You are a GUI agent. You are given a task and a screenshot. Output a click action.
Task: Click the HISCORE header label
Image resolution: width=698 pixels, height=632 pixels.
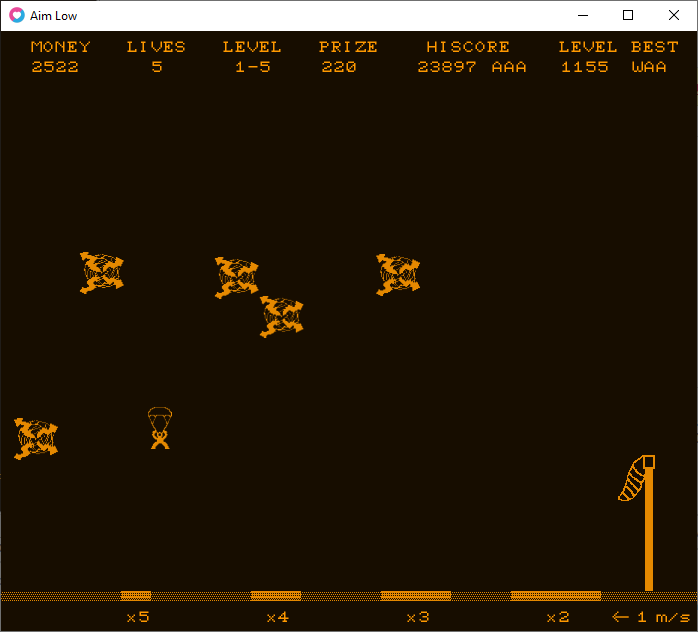click(x=468, y=47)
